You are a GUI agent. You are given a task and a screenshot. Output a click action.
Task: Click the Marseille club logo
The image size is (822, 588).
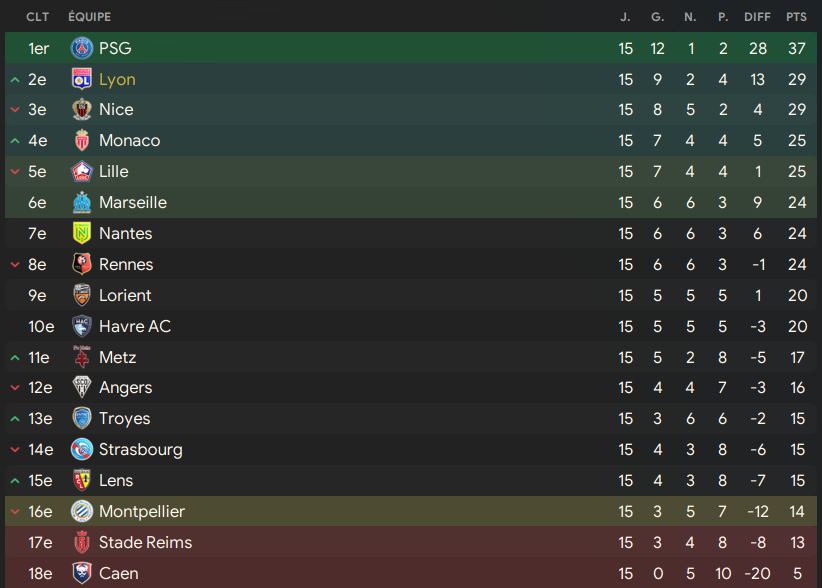click(x=82, y=203)
